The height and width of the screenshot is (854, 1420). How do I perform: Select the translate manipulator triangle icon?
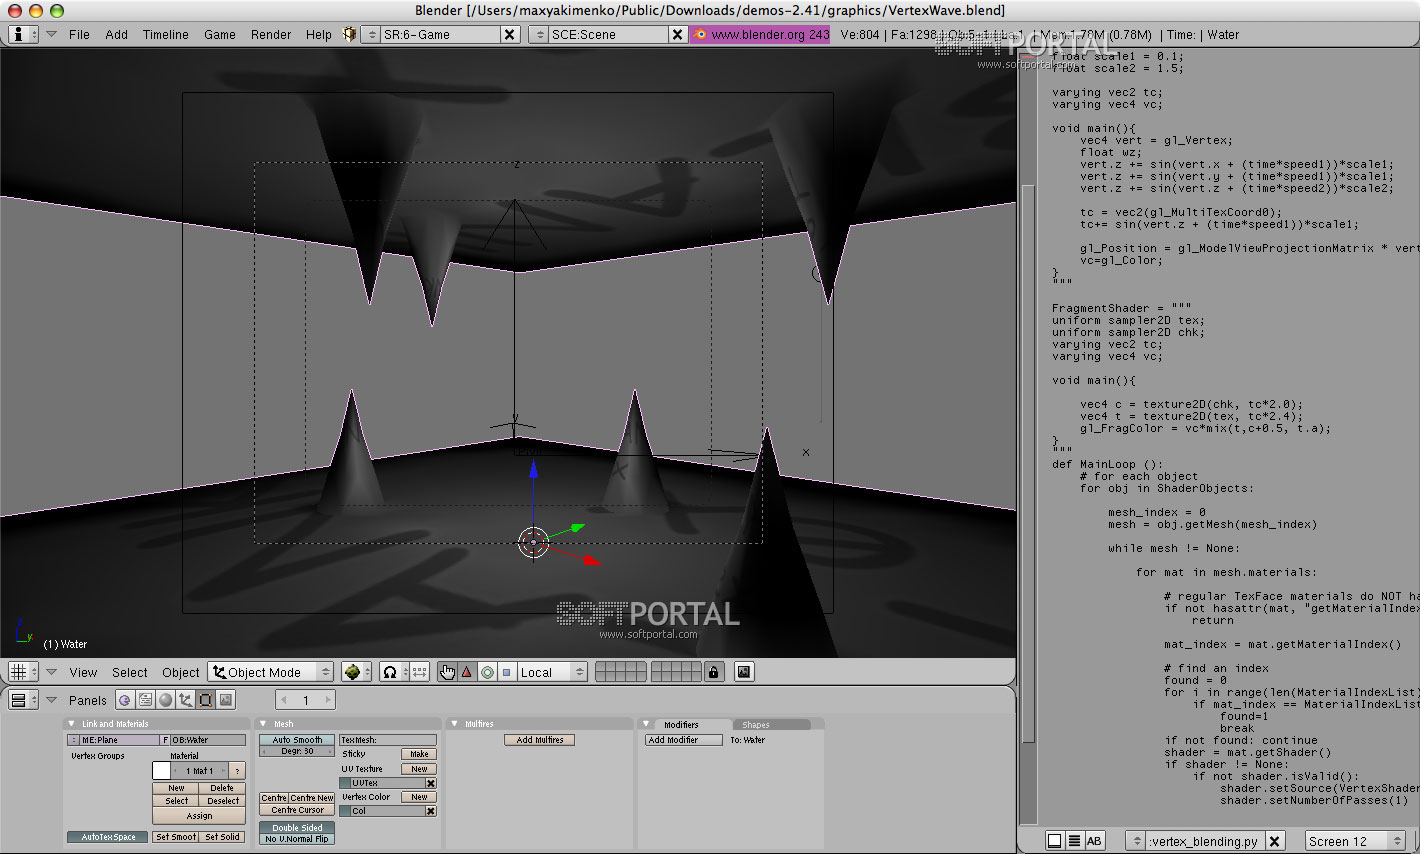(467, 672)
